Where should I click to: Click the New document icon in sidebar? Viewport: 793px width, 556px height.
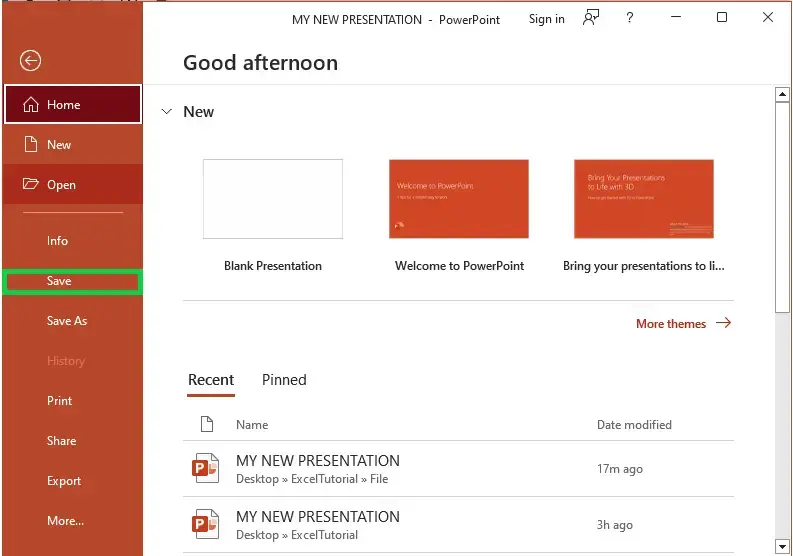point(31,144)
